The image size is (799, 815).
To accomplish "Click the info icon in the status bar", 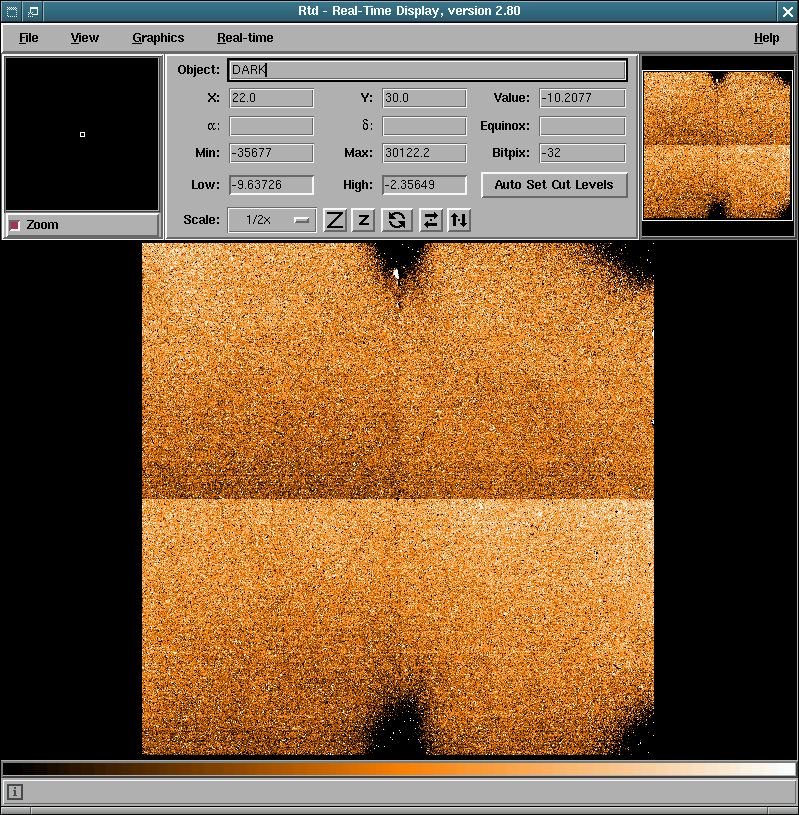I will (x=15, y=792).
